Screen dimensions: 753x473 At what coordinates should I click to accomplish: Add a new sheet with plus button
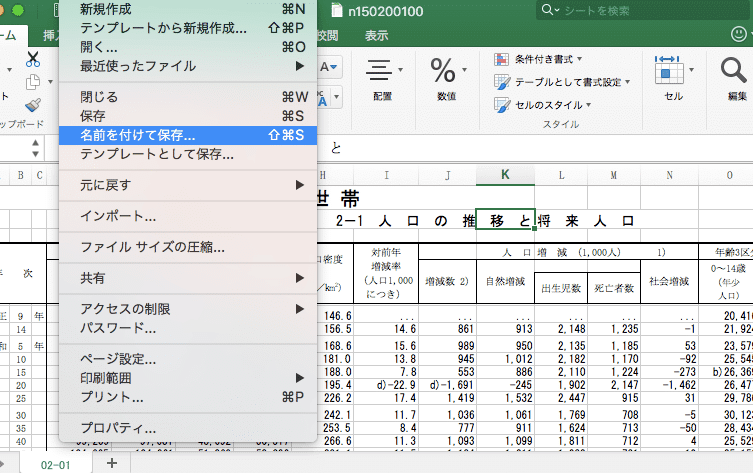click(x=112, y=463)
